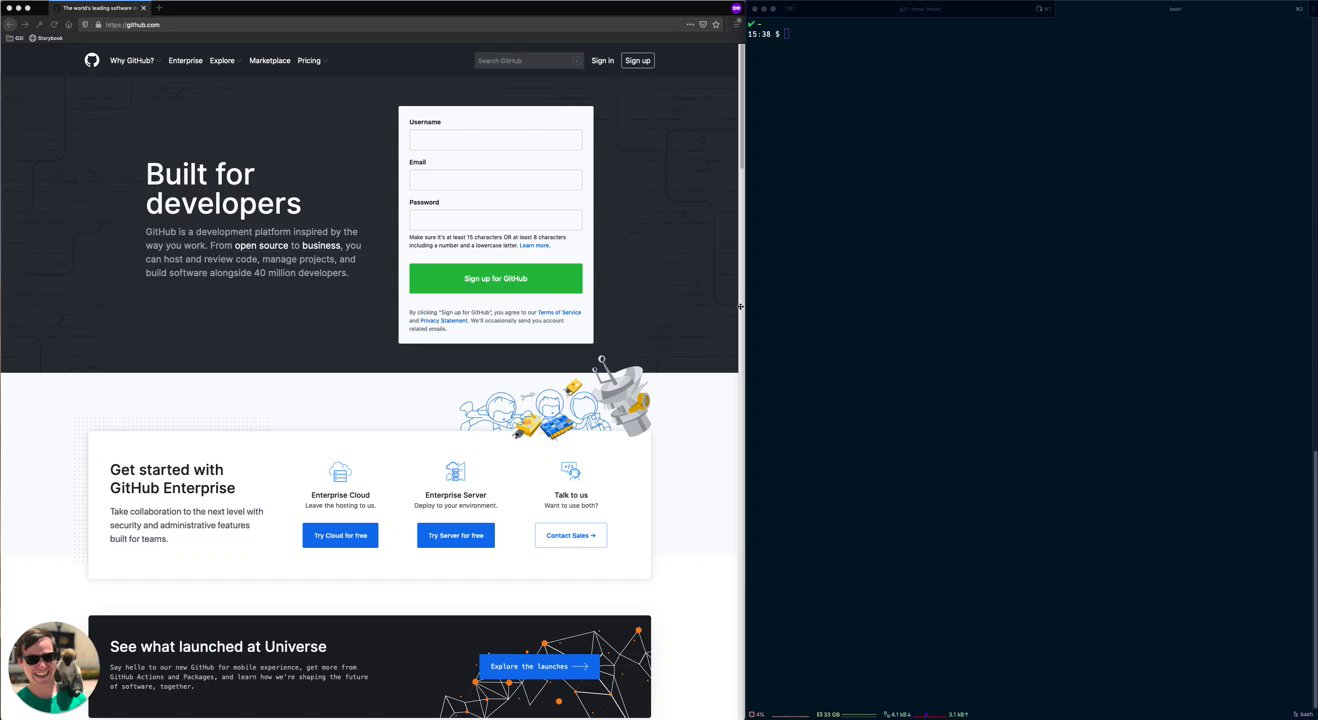Click the 33 GB memory status in terminal
Viewport: 1318px width, 720px height.
pos(829,714)
